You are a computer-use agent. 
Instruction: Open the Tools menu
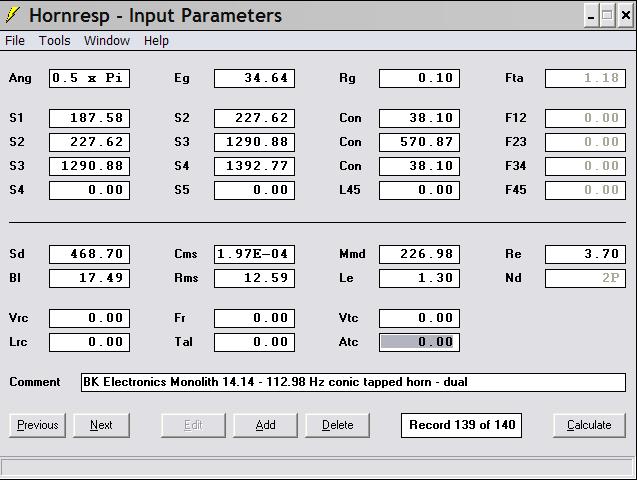(54, 41)
